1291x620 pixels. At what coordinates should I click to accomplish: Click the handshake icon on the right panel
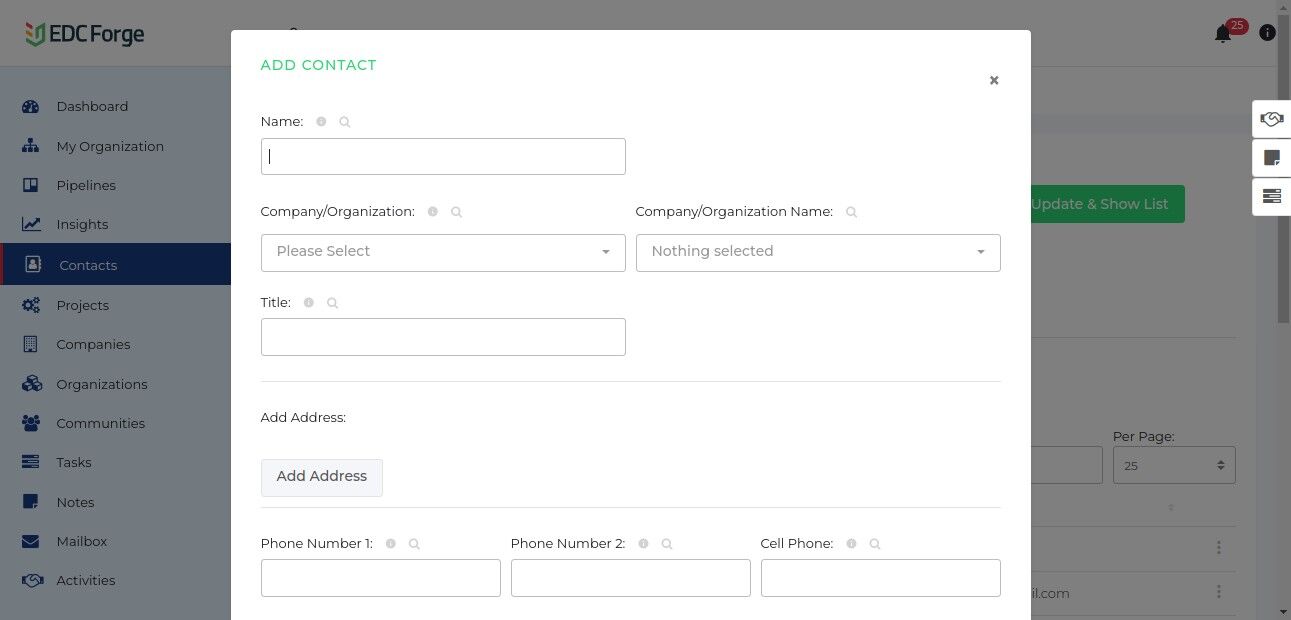[x=1271, y=119]
